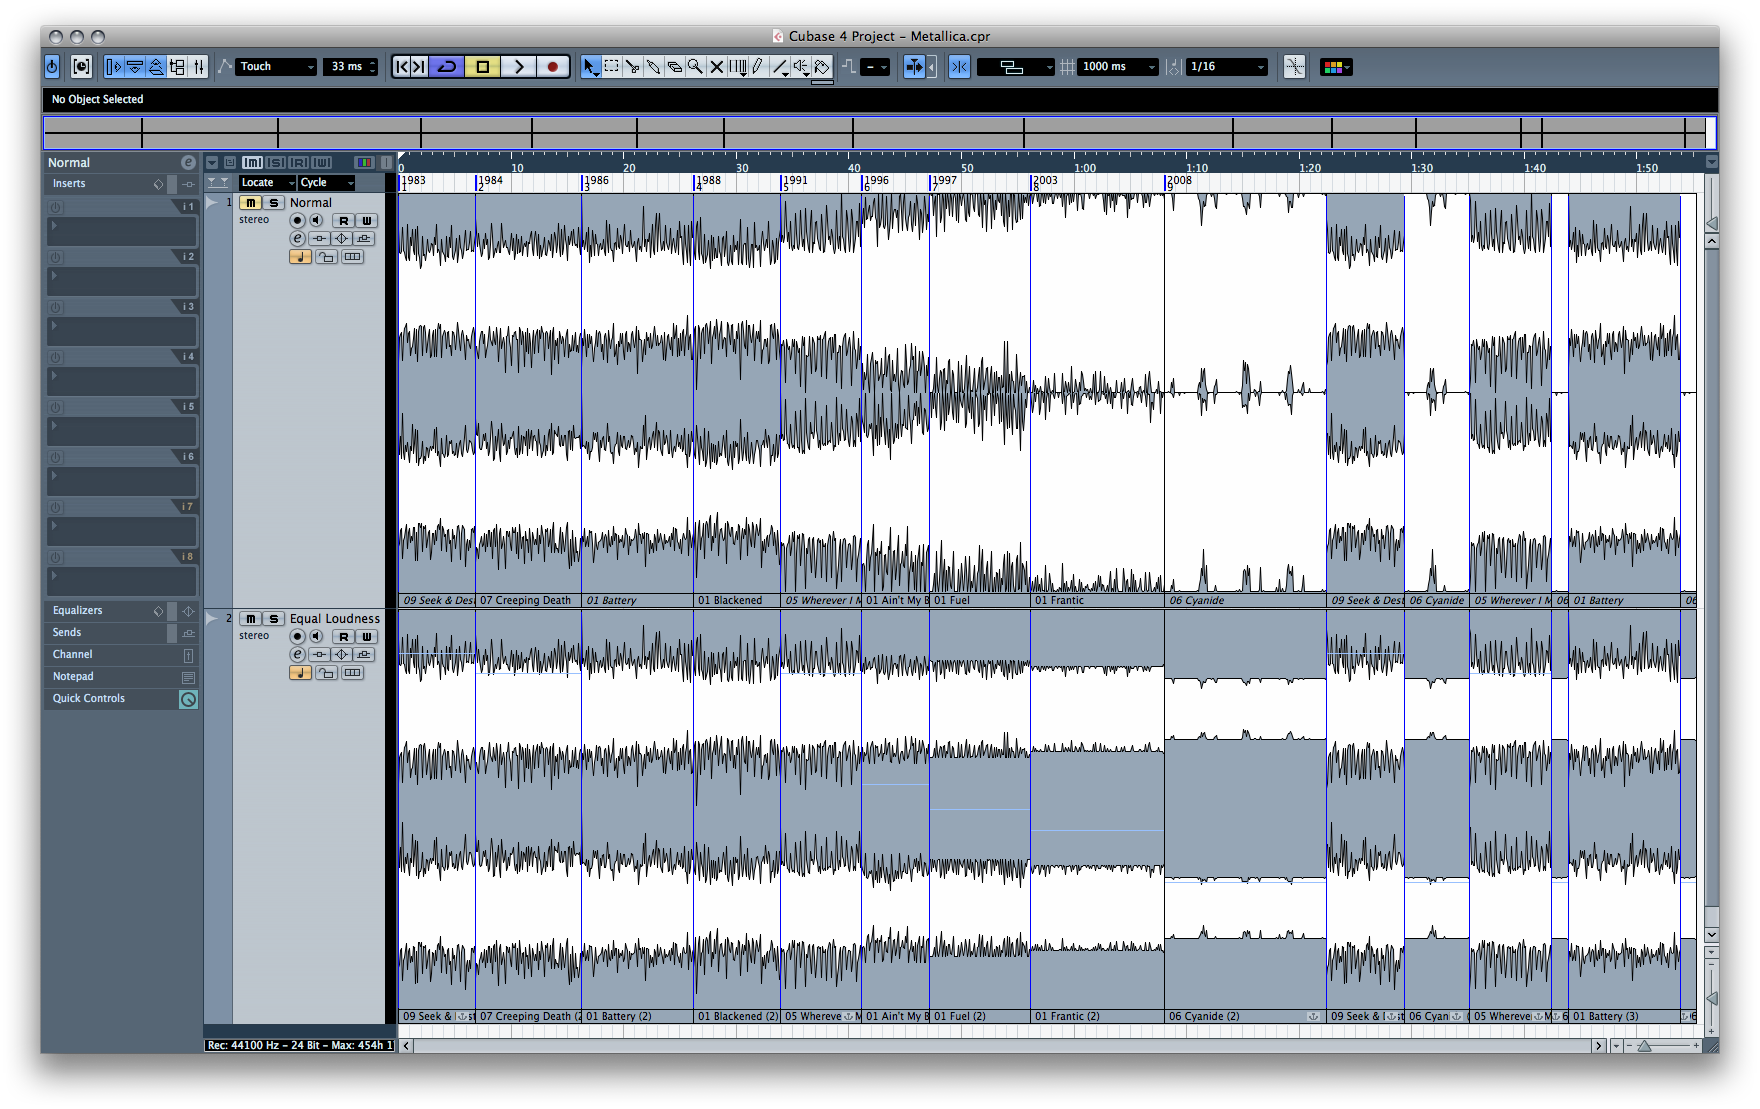1760x1109 pixels.
Task: Select the Object Selection arrow tool
Action: click(590, 67)
